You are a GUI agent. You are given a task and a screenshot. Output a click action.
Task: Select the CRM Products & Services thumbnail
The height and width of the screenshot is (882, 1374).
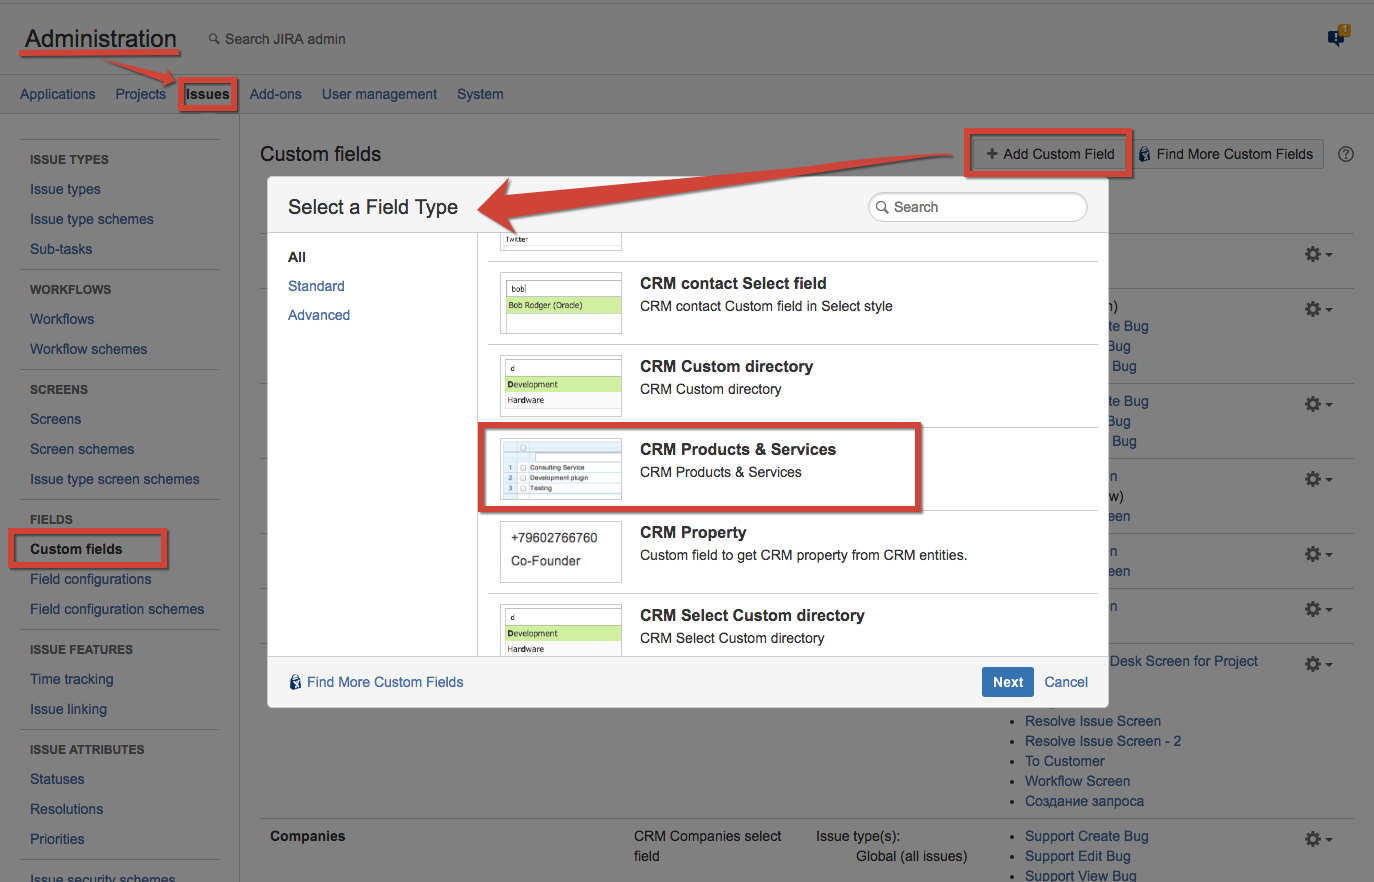(x=561, y=469)
